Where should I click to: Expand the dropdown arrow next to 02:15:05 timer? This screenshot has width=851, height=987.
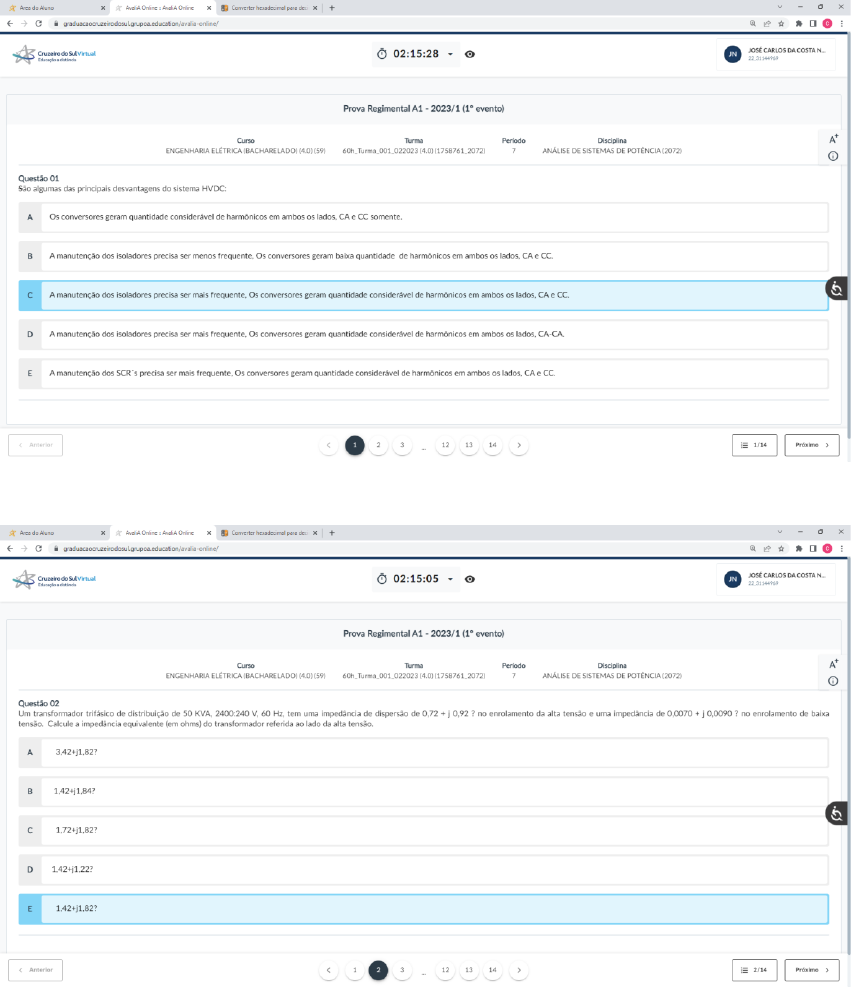450,579
